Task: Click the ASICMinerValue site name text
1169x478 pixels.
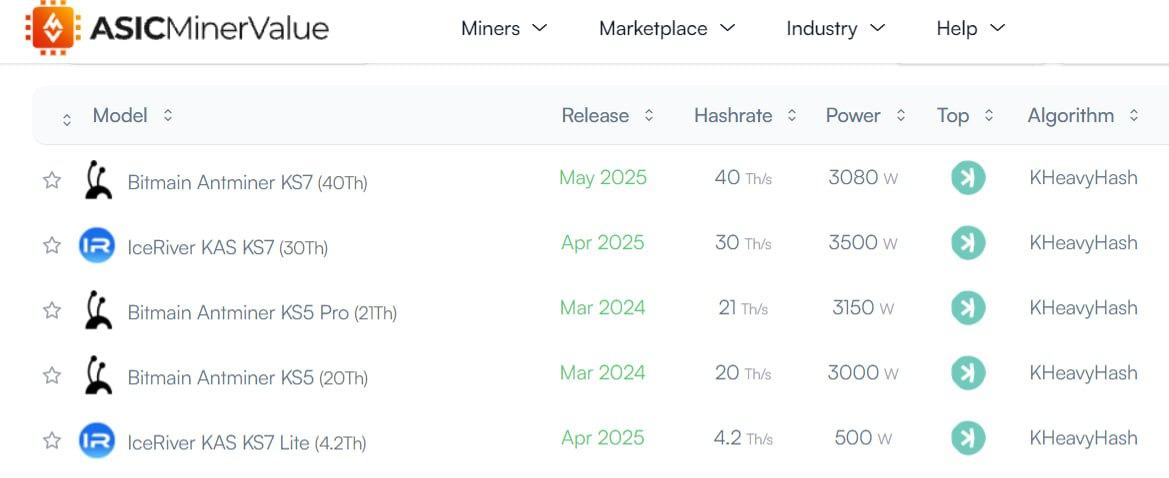Action: point(209,28)
